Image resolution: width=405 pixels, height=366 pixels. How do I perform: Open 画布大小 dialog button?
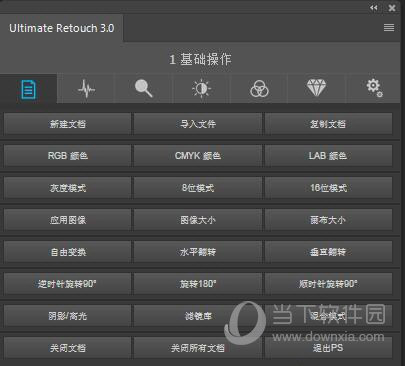pyautogui.click(x=328, y=220)
